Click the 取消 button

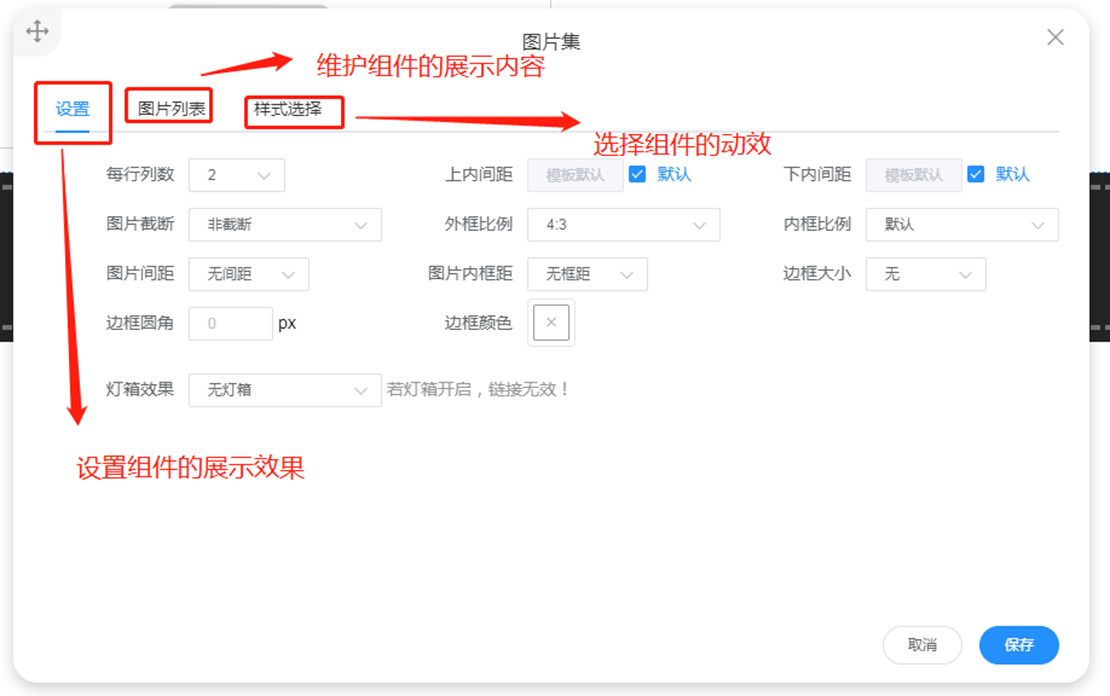point(922,645)
